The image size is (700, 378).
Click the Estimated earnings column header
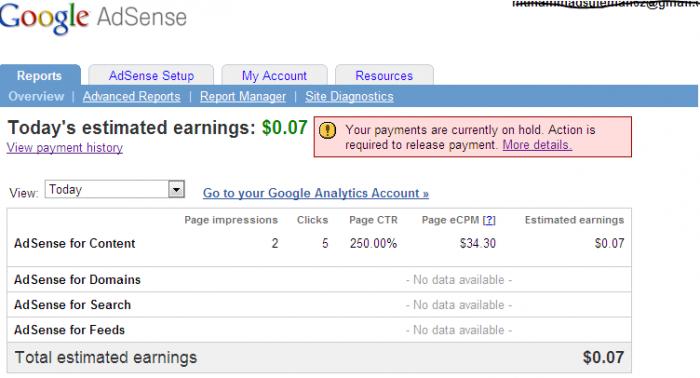click(x=575, y=220)
